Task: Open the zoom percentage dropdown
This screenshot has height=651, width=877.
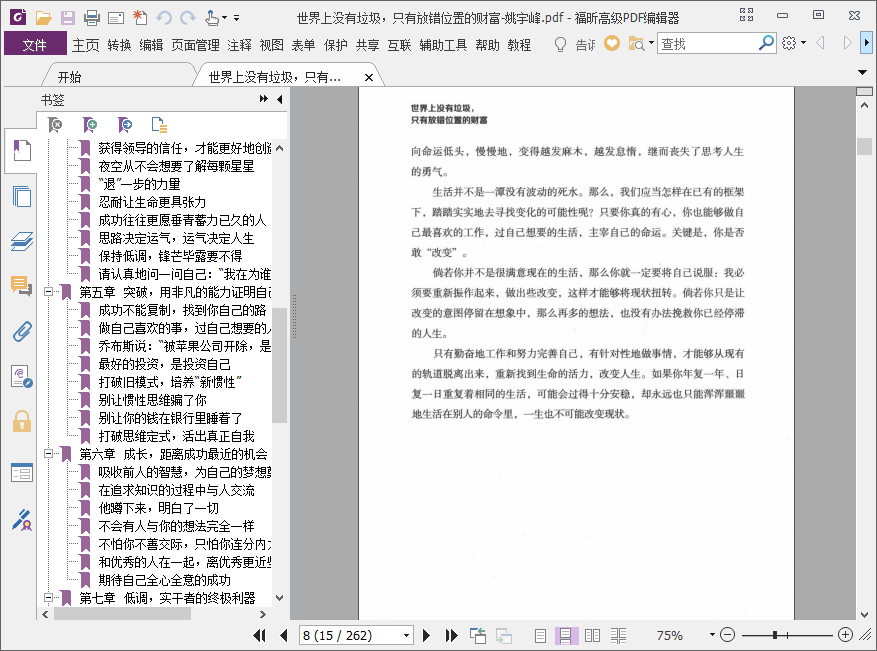Action: [711, 635]
